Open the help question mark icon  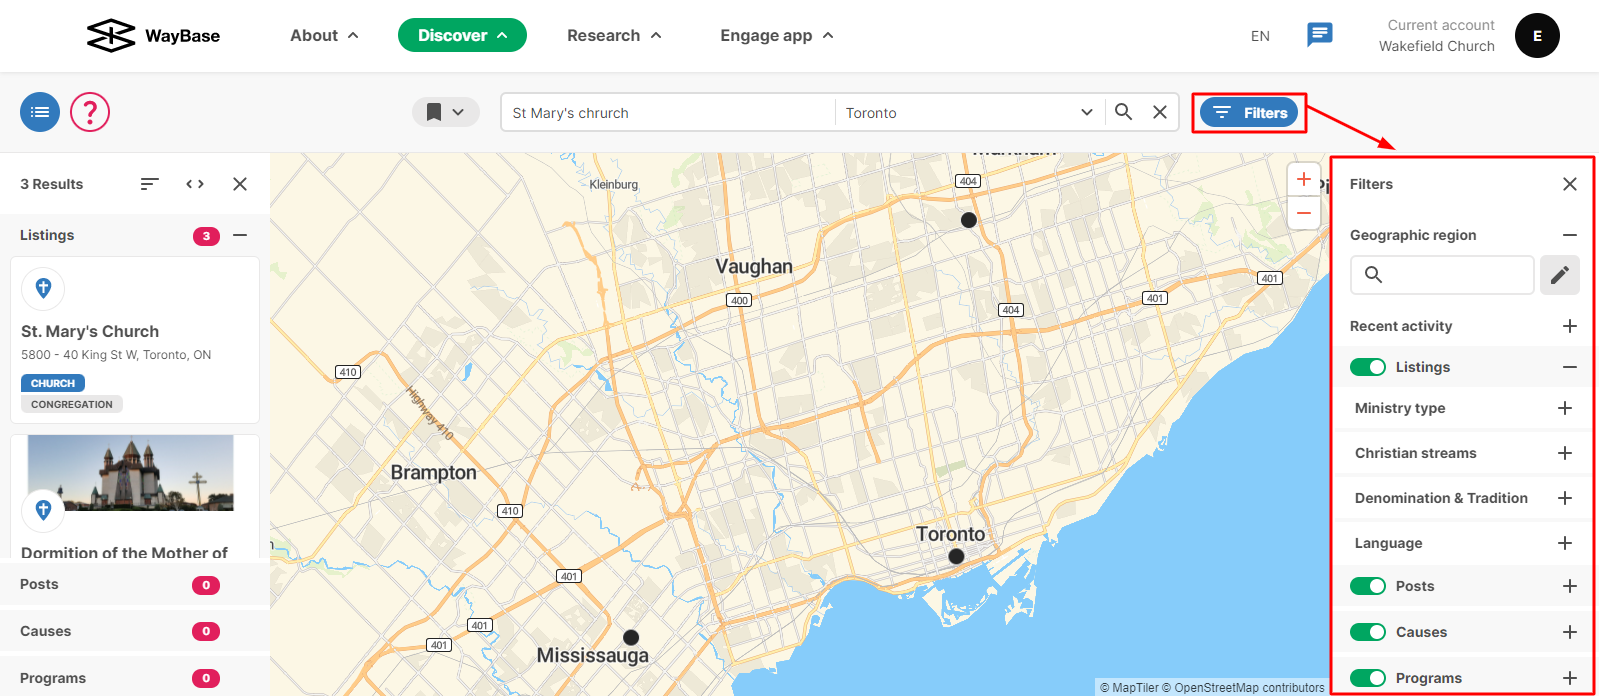tap(90, 112)
